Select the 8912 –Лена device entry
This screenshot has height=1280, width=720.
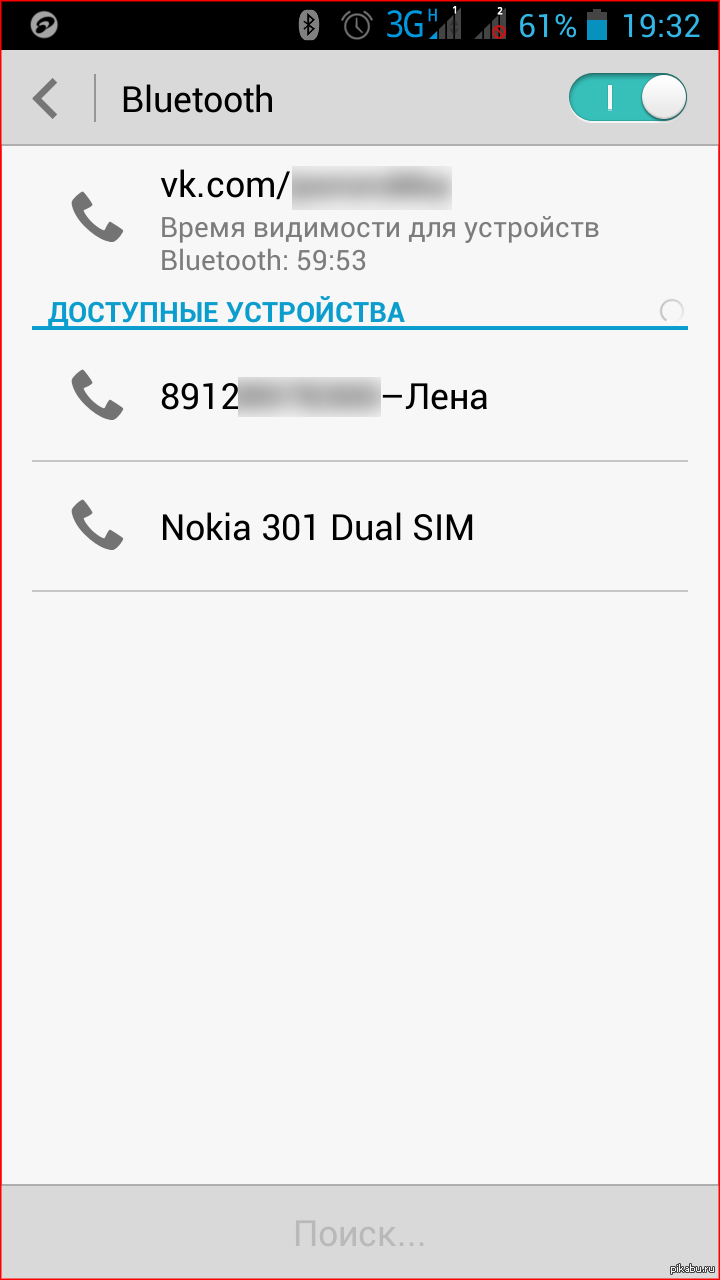click(x=360, y=396)
